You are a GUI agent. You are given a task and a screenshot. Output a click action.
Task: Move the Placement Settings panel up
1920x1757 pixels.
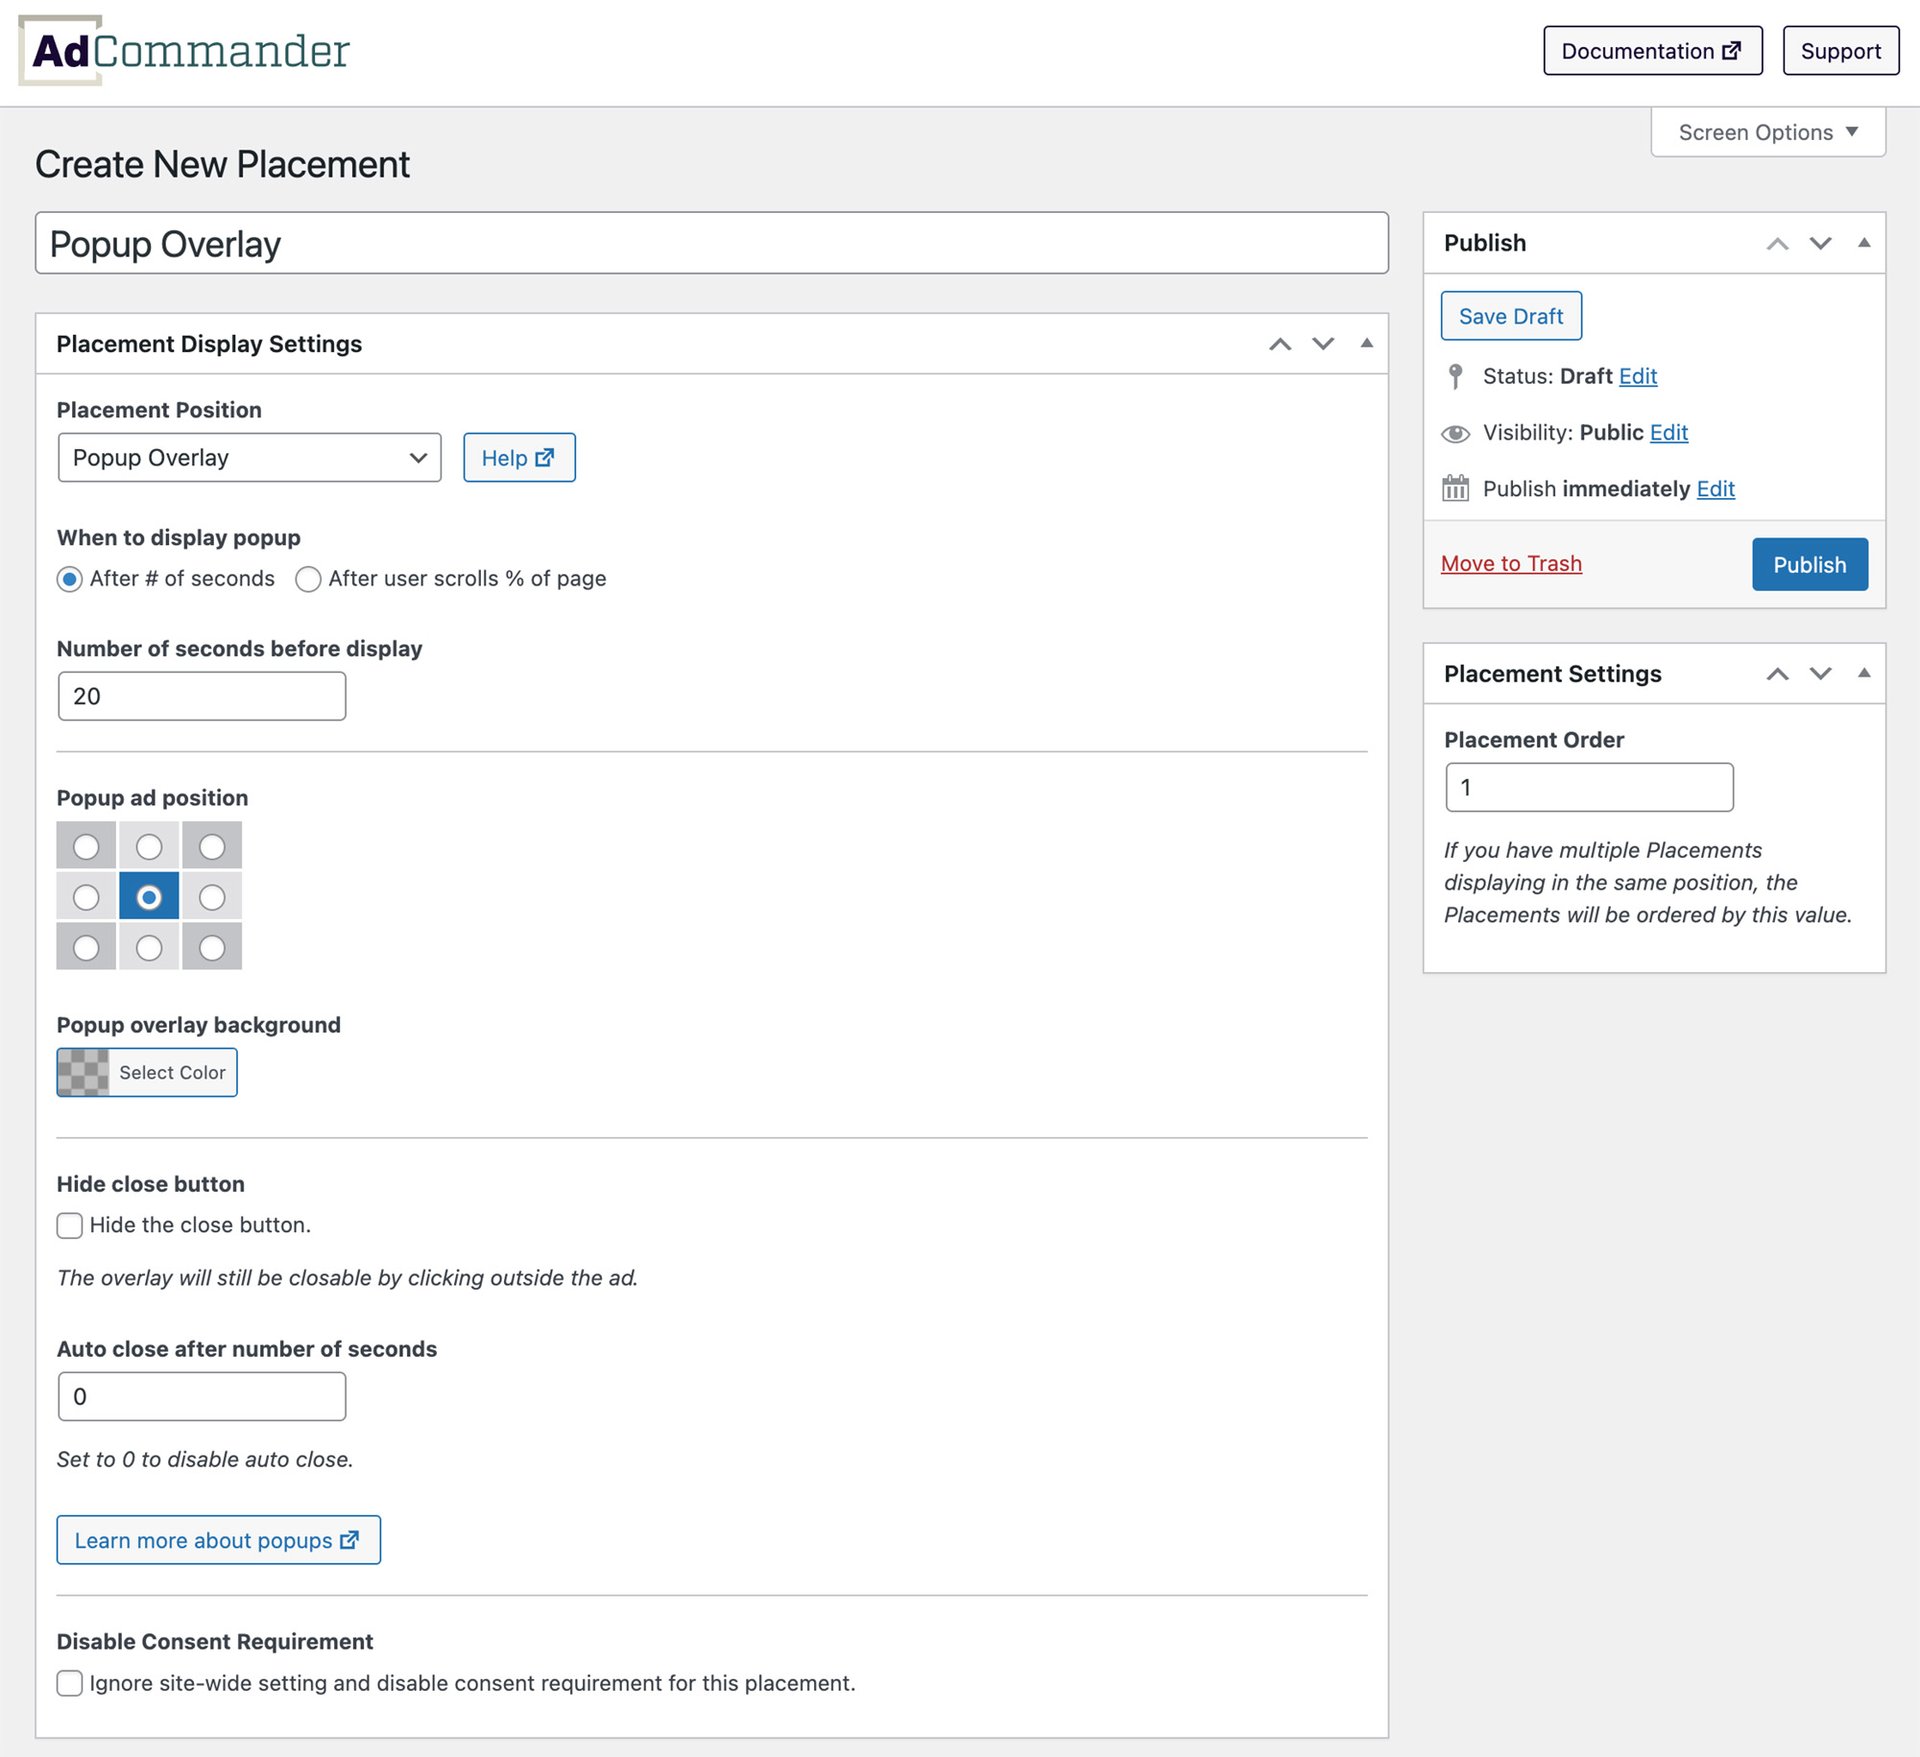(1777, 673)
